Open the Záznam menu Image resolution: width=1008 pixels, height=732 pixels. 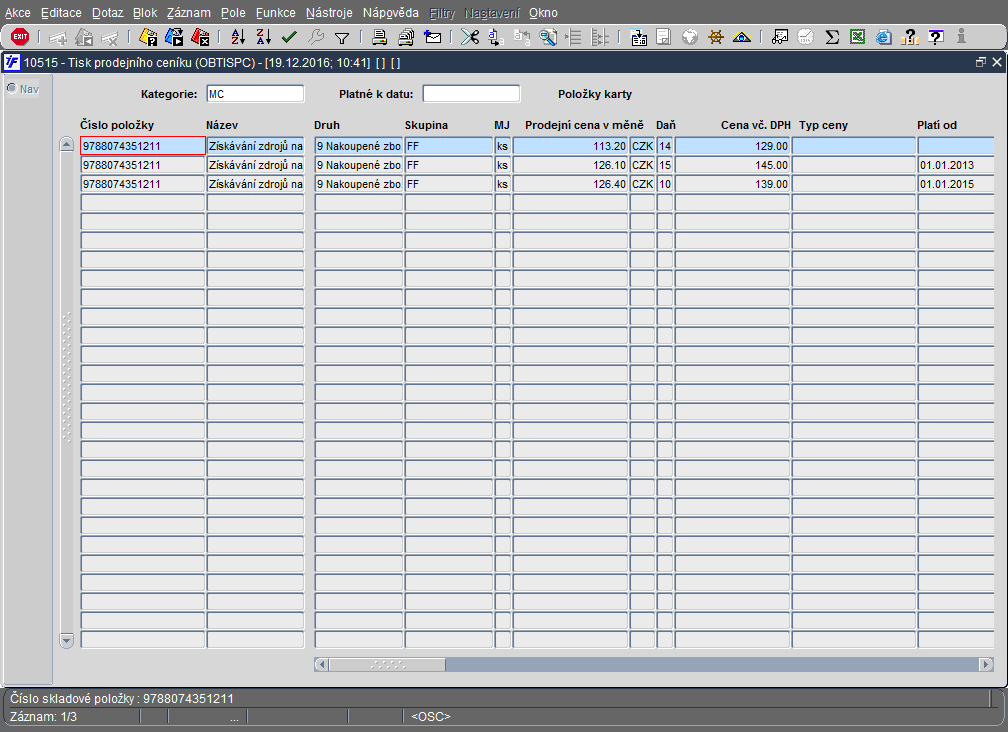188,13
